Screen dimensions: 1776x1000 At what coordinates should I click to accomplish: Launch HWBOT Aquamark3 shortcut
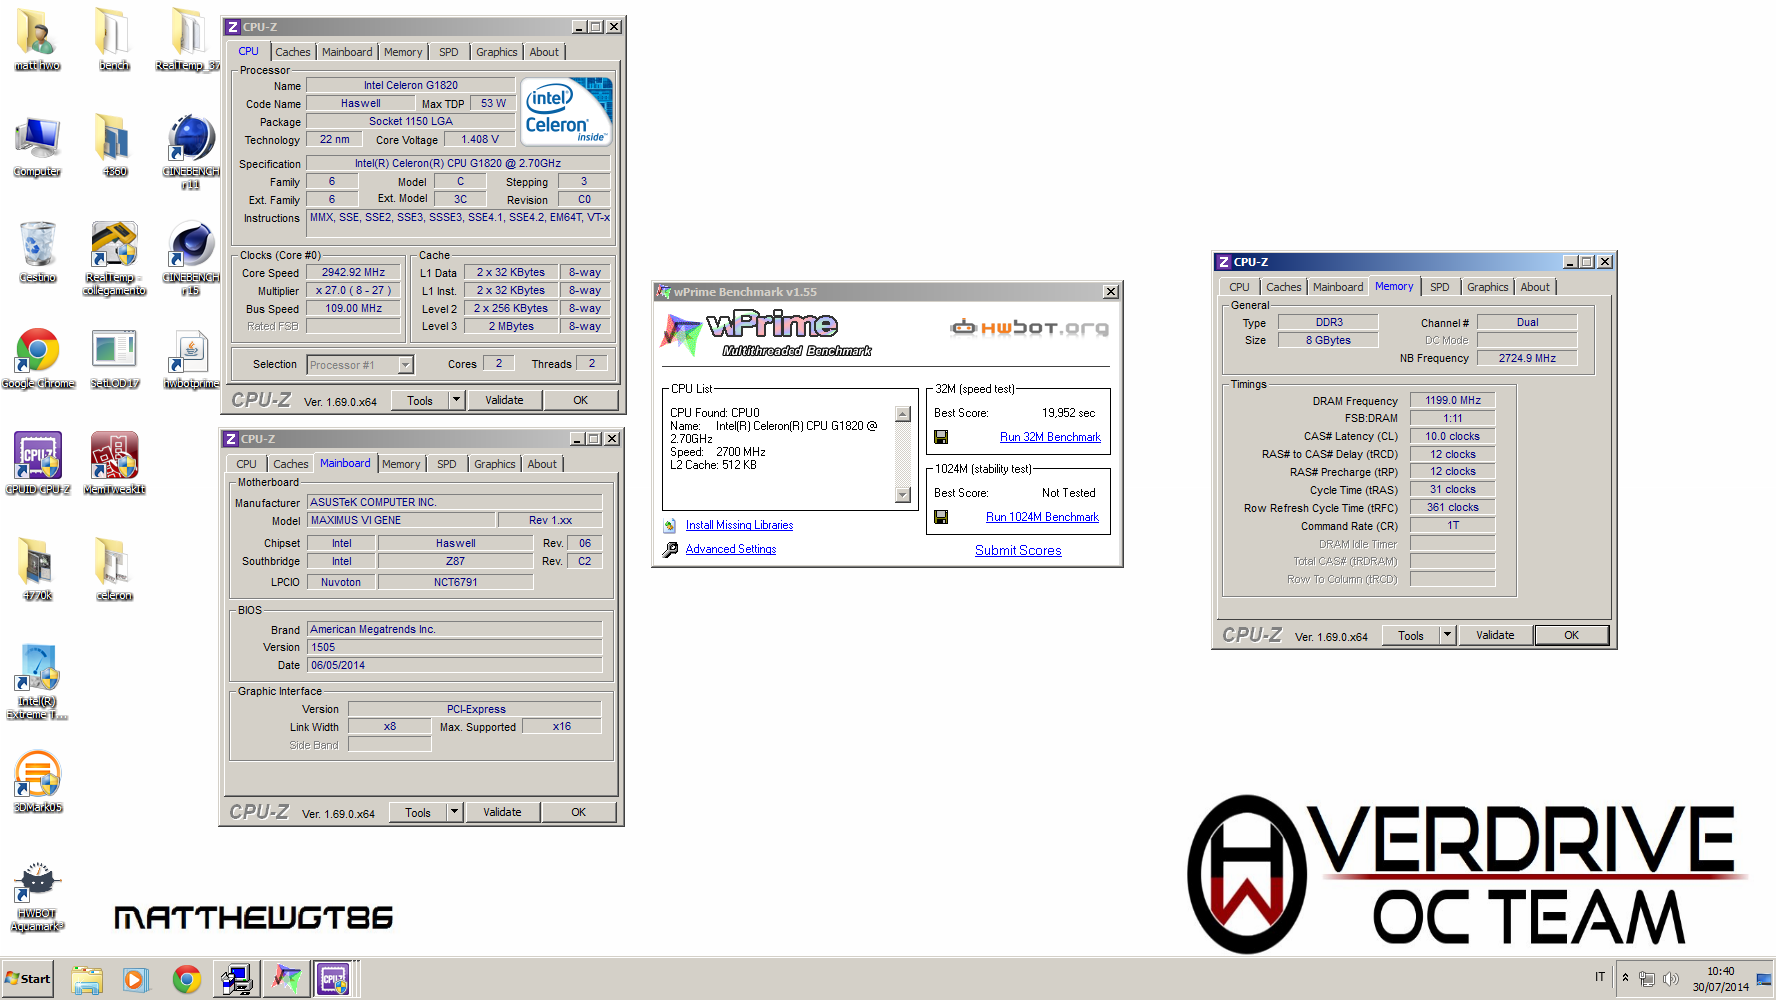point(37,895)
